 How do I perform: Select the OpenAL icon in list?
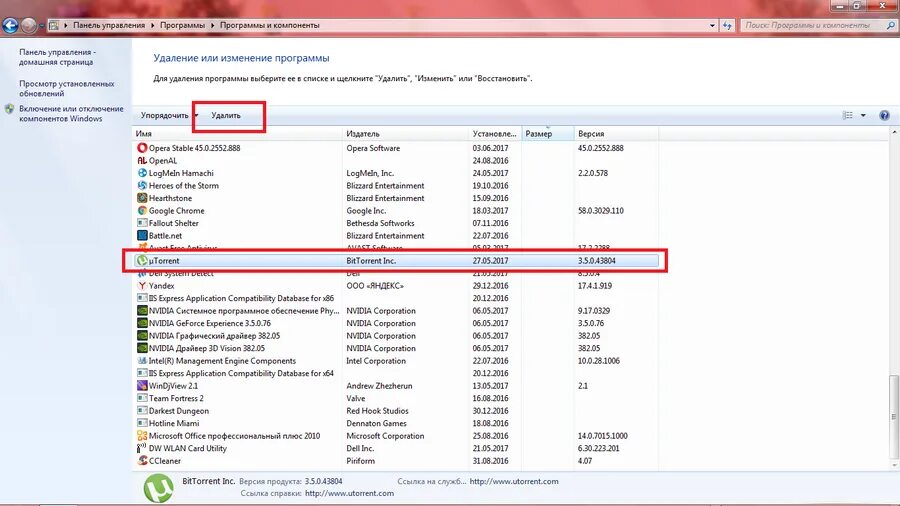(x=142, y=161)
